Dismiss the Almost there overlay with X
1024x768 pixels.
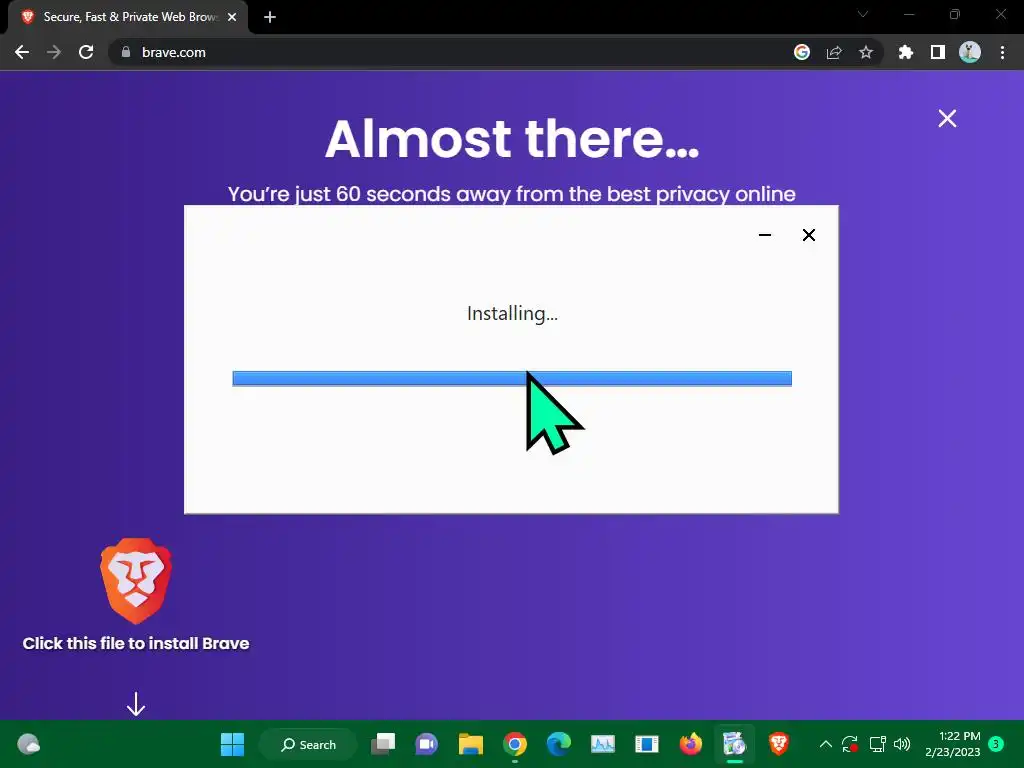click(x=947, y=118)
